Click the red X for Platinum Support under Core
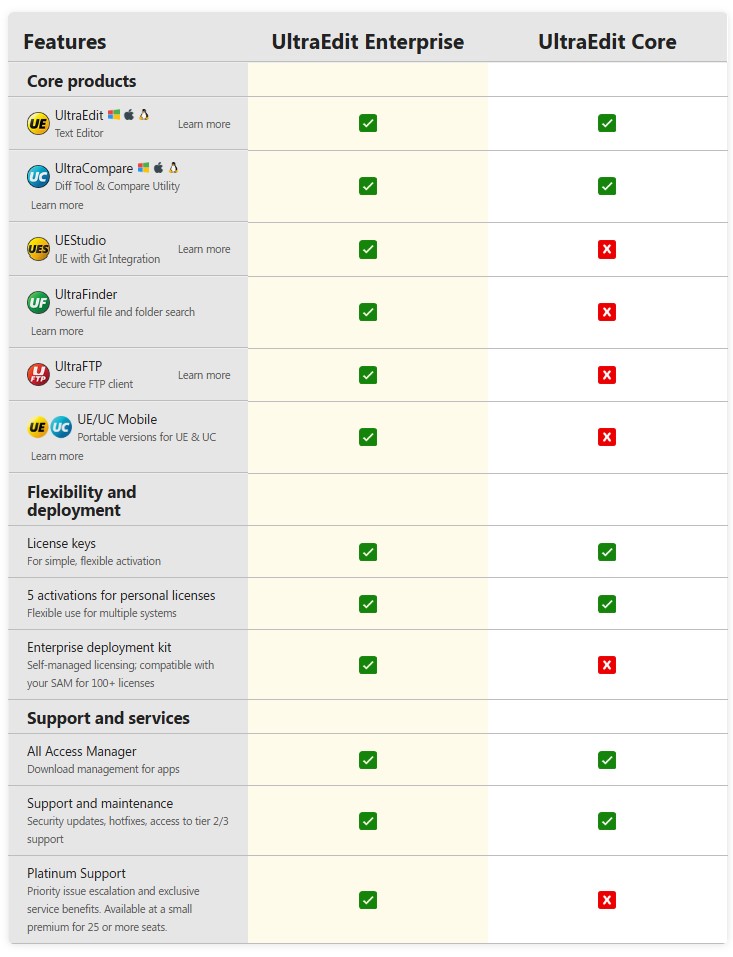733x957 pixels. tap(607, 900)
